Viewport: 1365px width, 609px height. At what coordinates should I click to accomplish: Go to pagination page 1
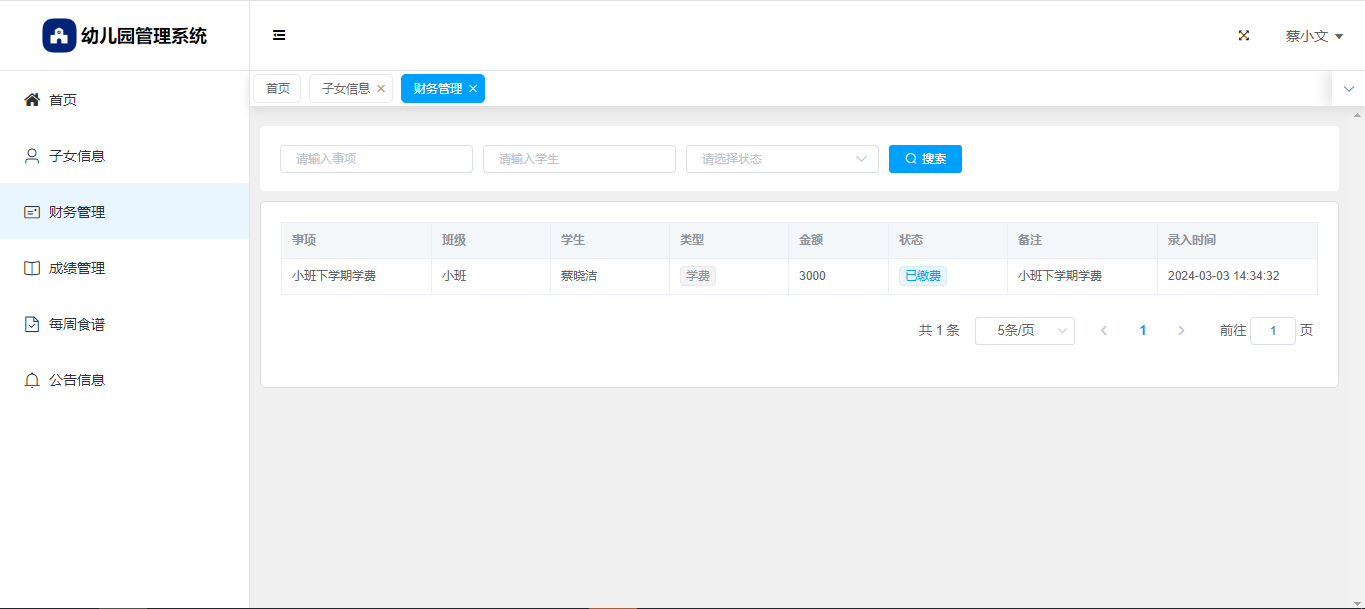click(x=1142, y=331)
